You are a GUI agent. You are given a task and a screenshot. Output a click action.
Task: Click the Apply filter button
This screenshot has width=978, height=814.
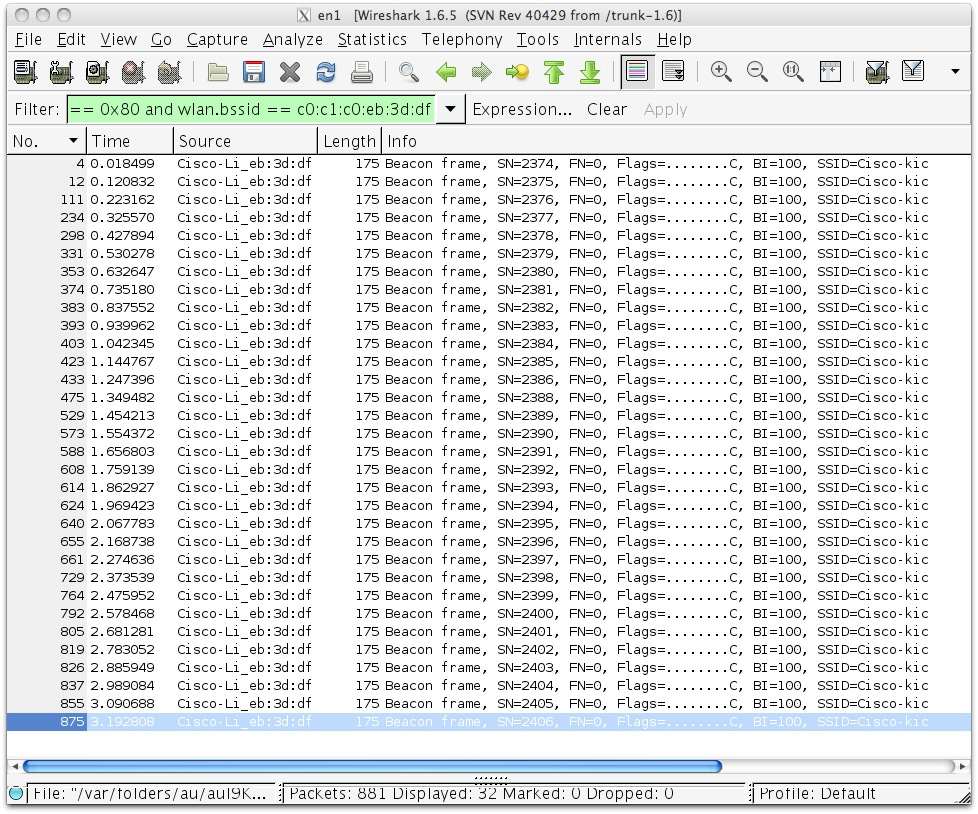coord(666,109)
